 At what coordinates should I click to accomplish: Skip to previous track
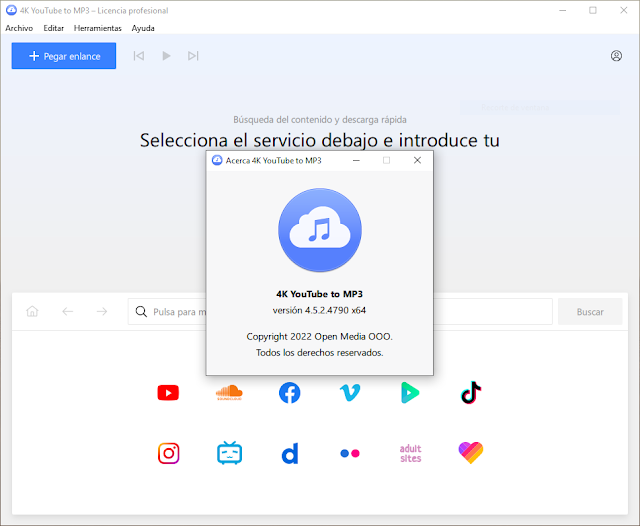pyautogui.click(x=139, y=56)
